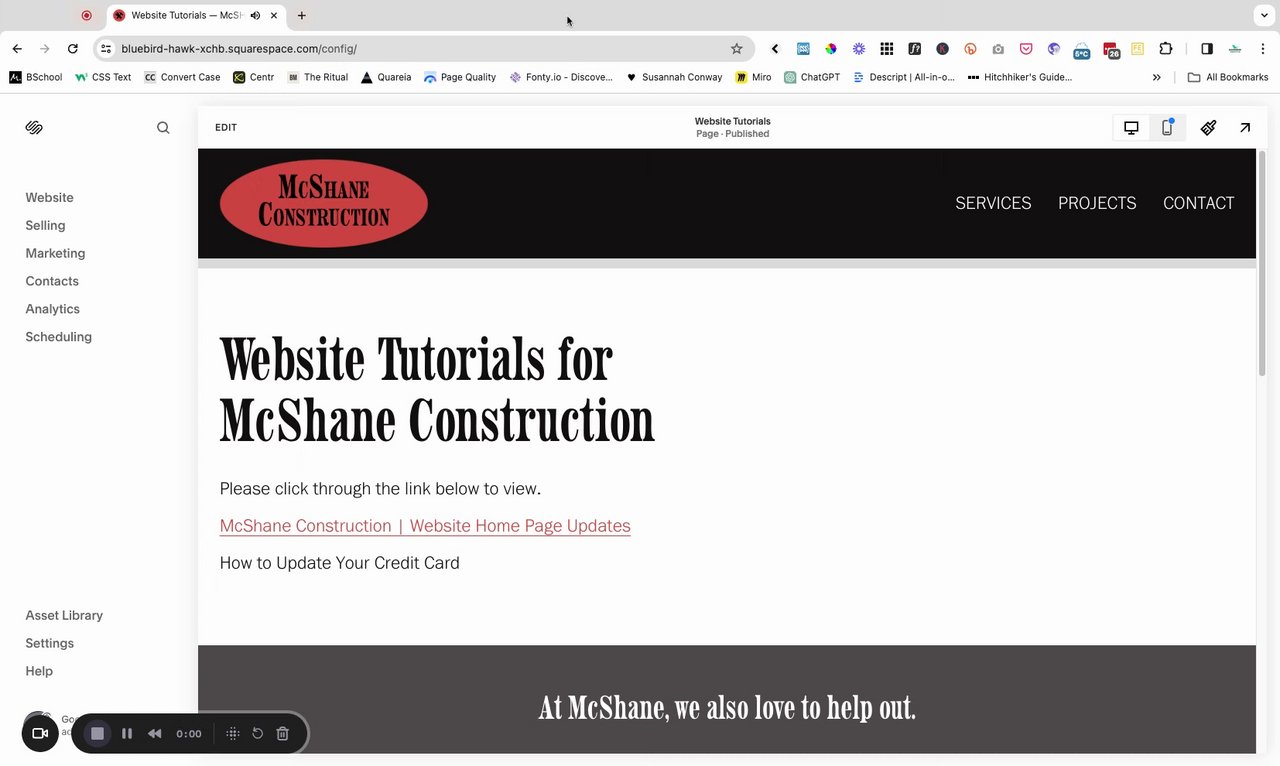Open the Squarespace search icon
The width and height of the screenshot is (1280, 766).
(163, 127)
